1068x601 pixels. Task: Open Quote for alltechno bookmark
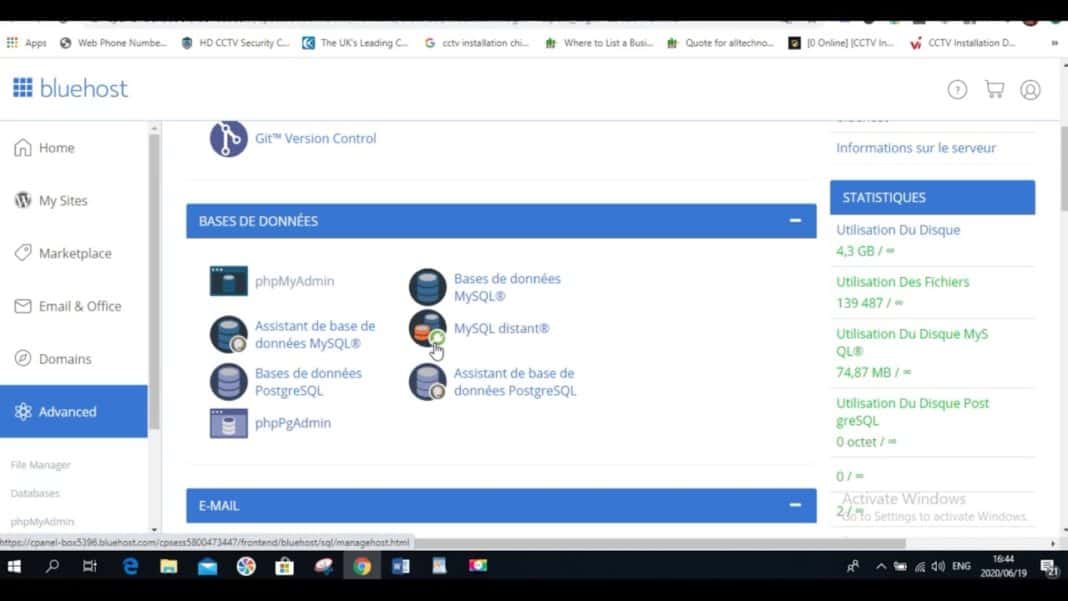721,43
